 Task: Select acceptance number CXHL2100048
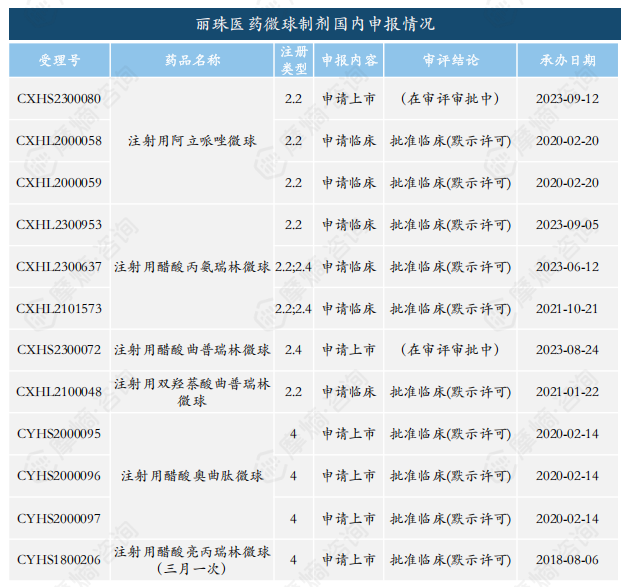click(x=59, y=392)
